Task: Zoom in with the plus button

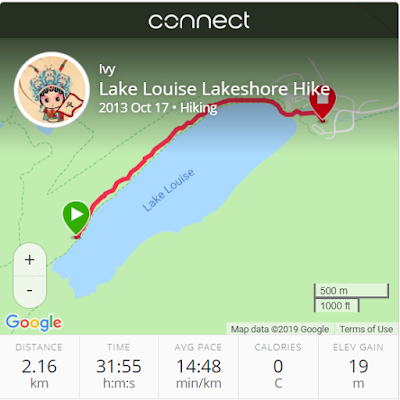Action: [x=30, y=260]
